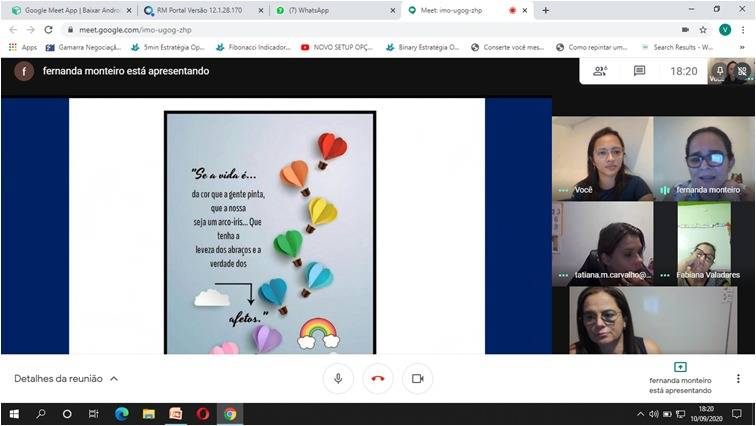The image size is (756, 426).
Task: Select Fabiana Valadares' video tile
Action: (x=704, y=243)
